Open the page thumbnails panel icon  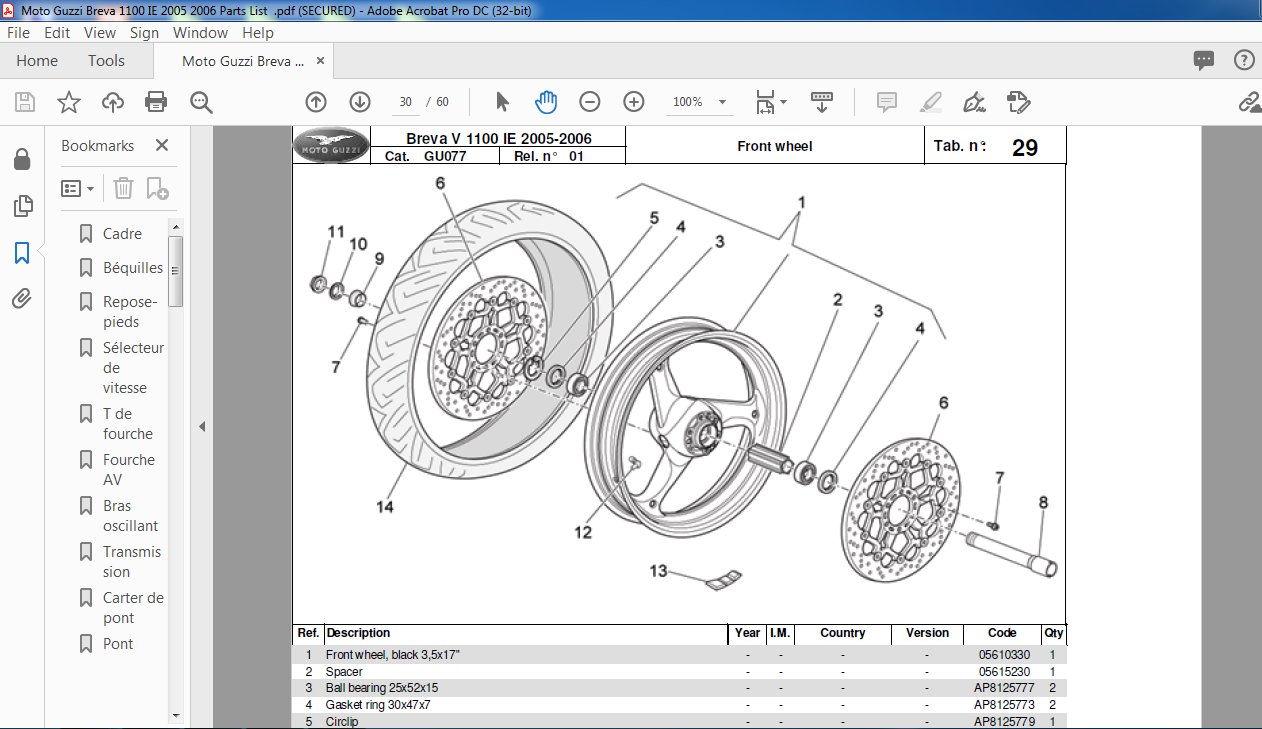click(22, 207)
